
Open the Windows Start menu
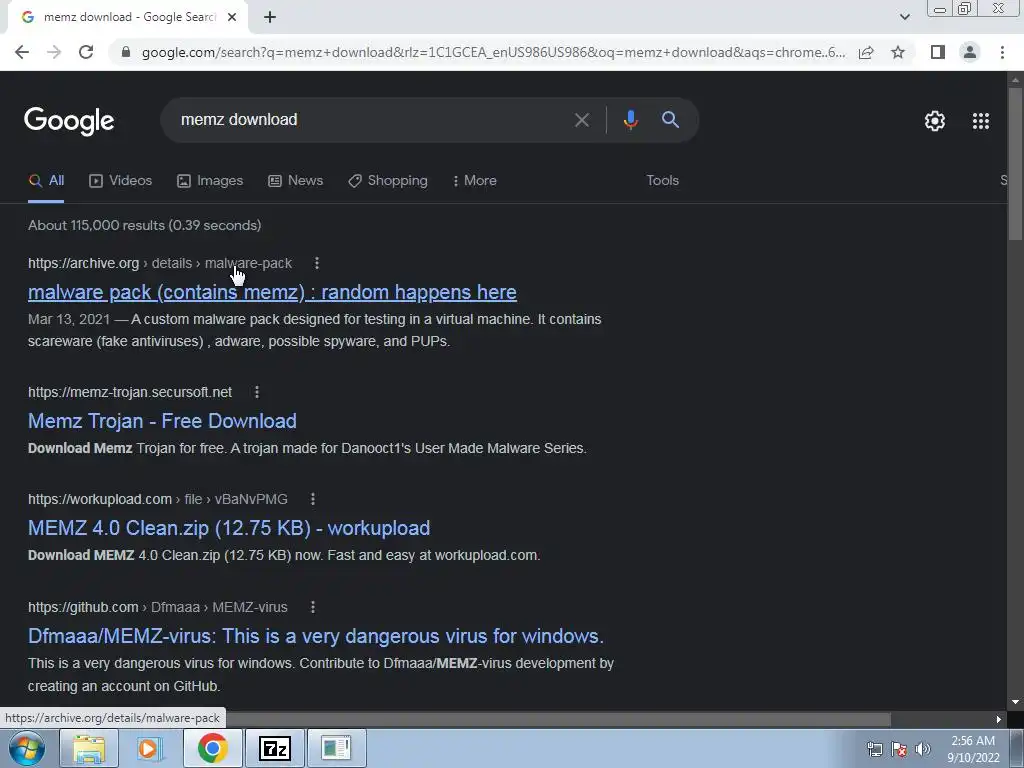click(x=27, y=748)
